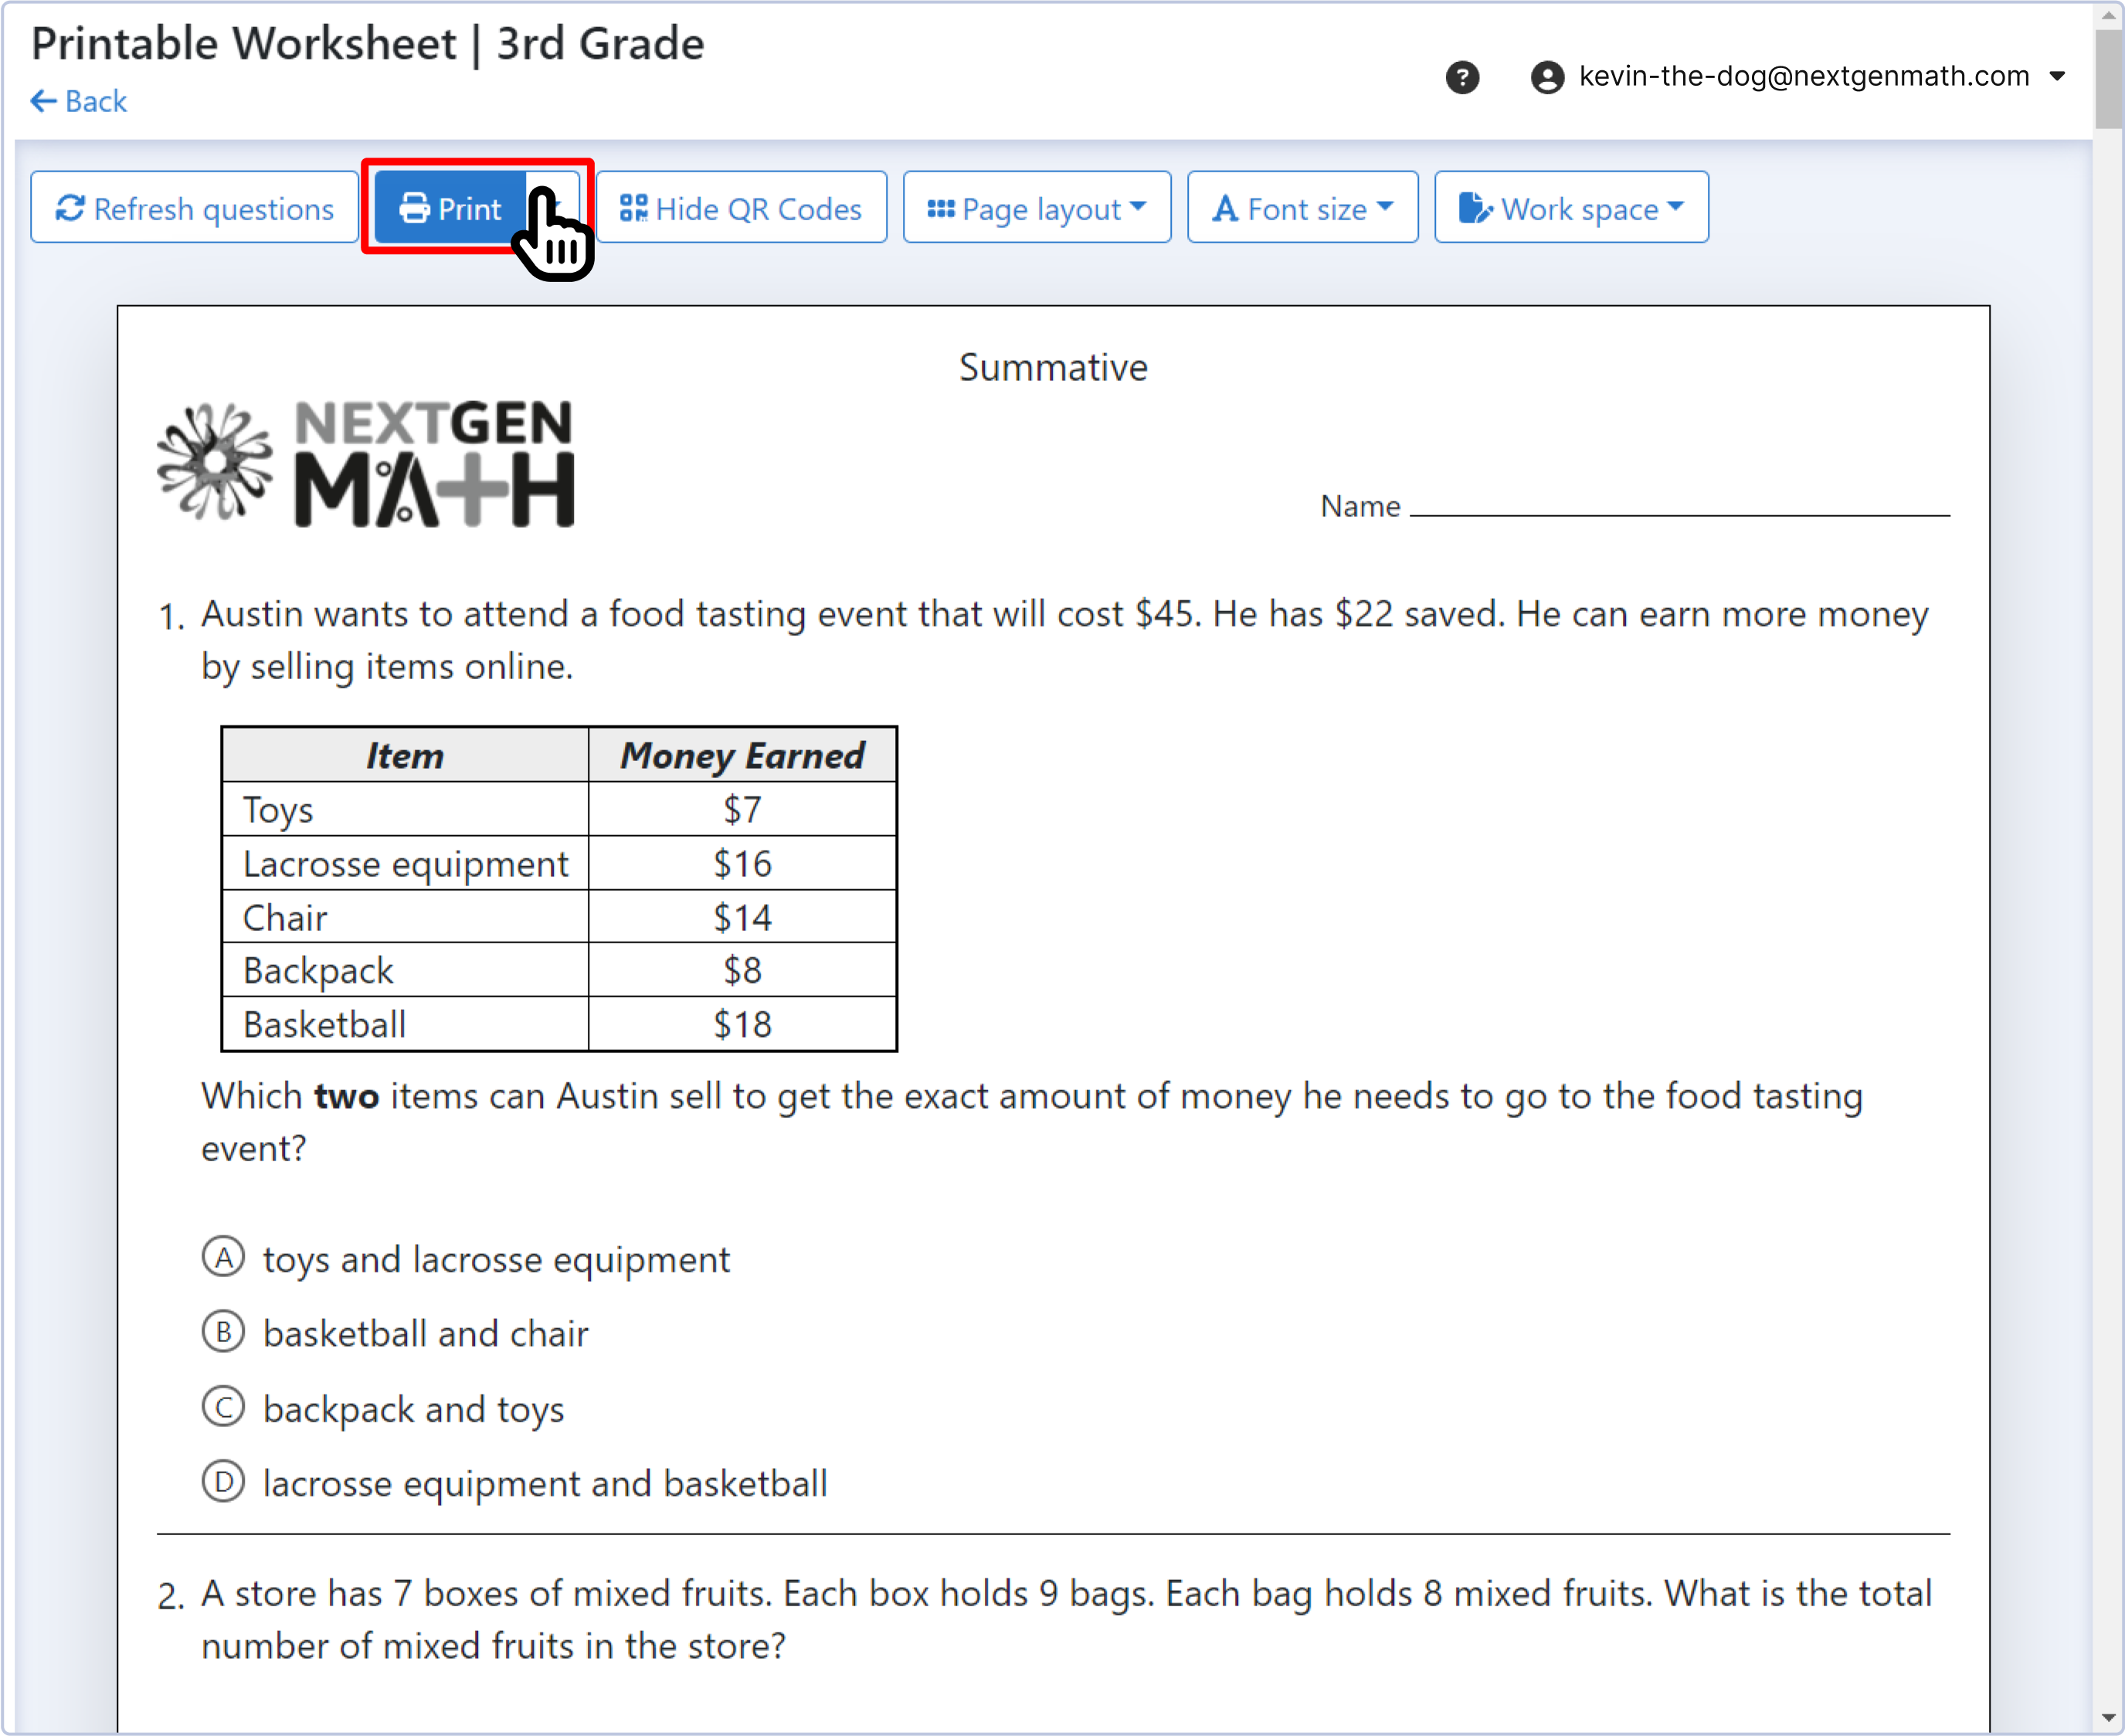The width and height of the screenshot is (2125, 1736).
Task: Click 'lacrosse equipment and basketball' answer text
Action: [x=545, y=1484]
